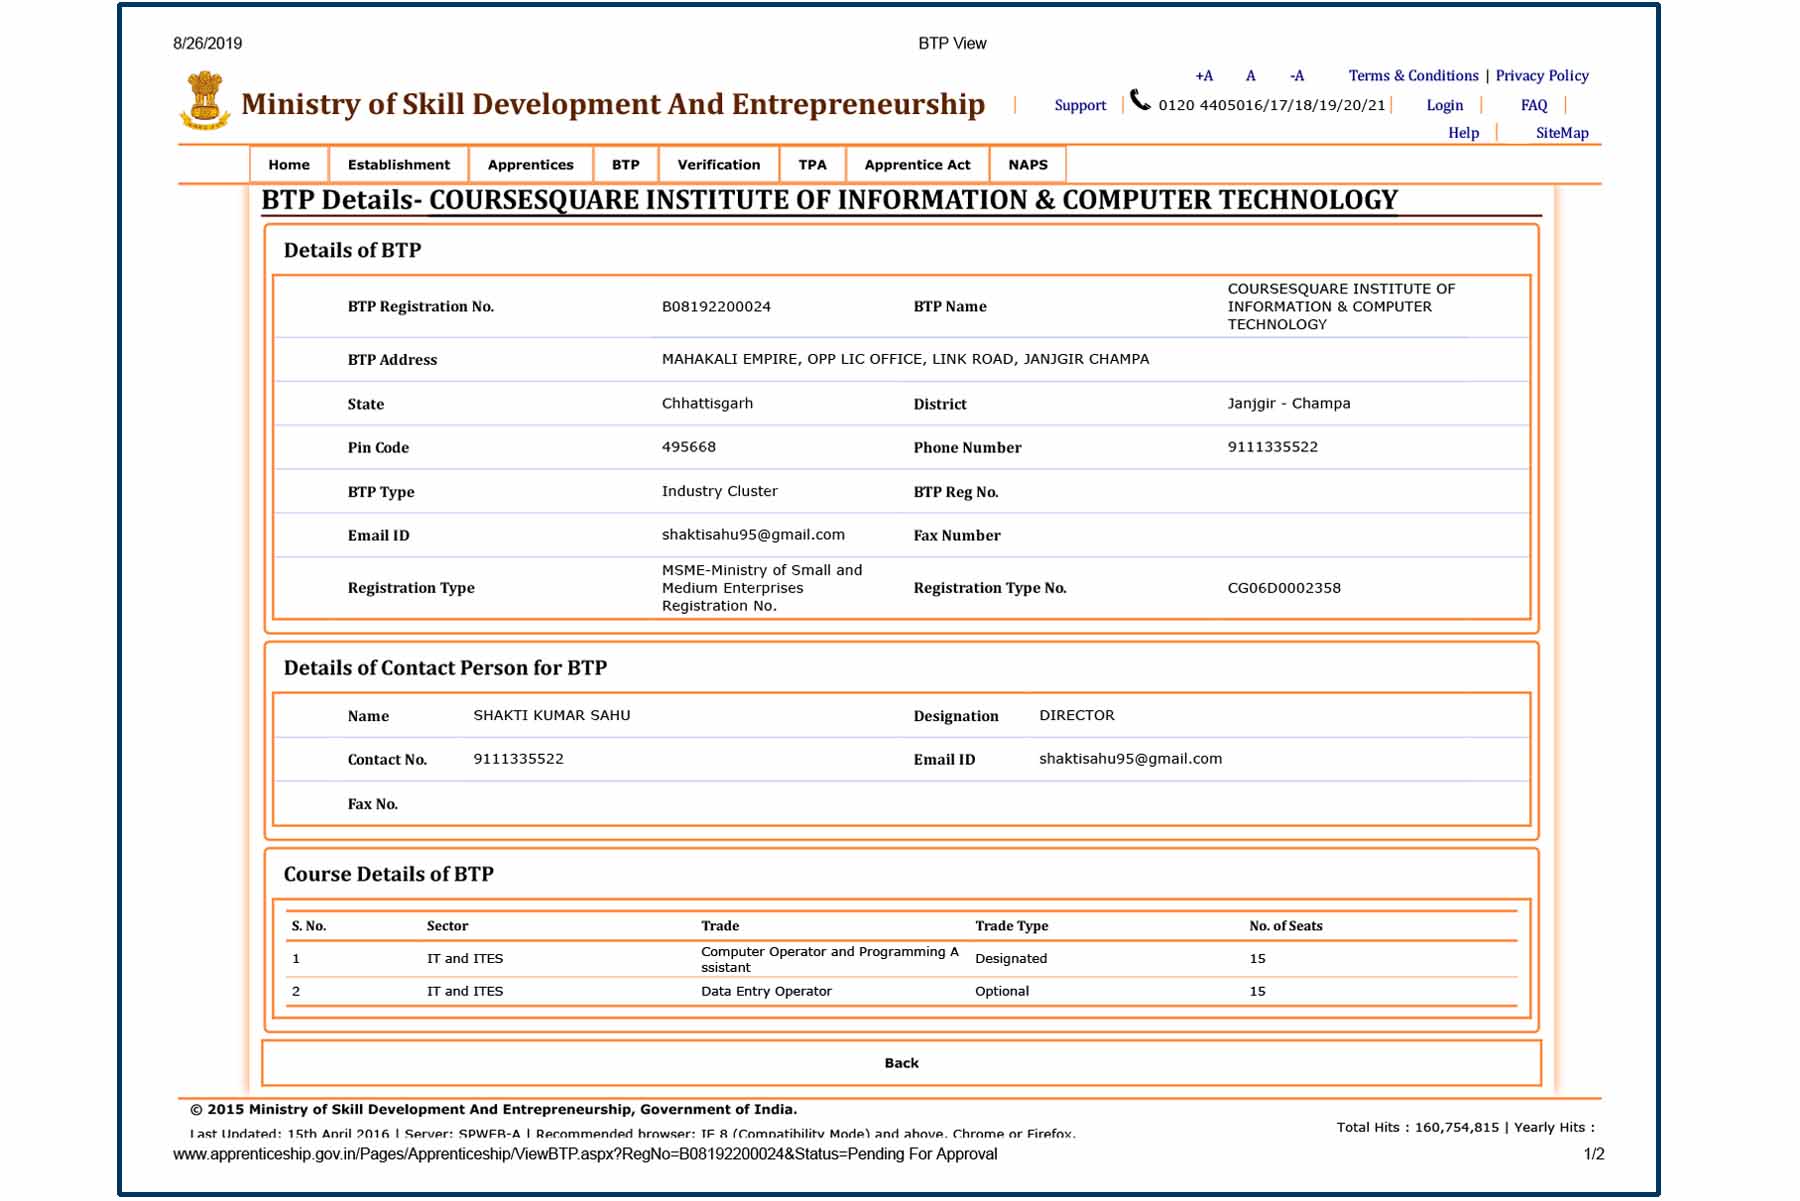Select the BTP Name value COURSESQUARE INSTITUTE
Image resolution: width=1800 pixels, height=1201 pixels.
(x=1341, y=307)
